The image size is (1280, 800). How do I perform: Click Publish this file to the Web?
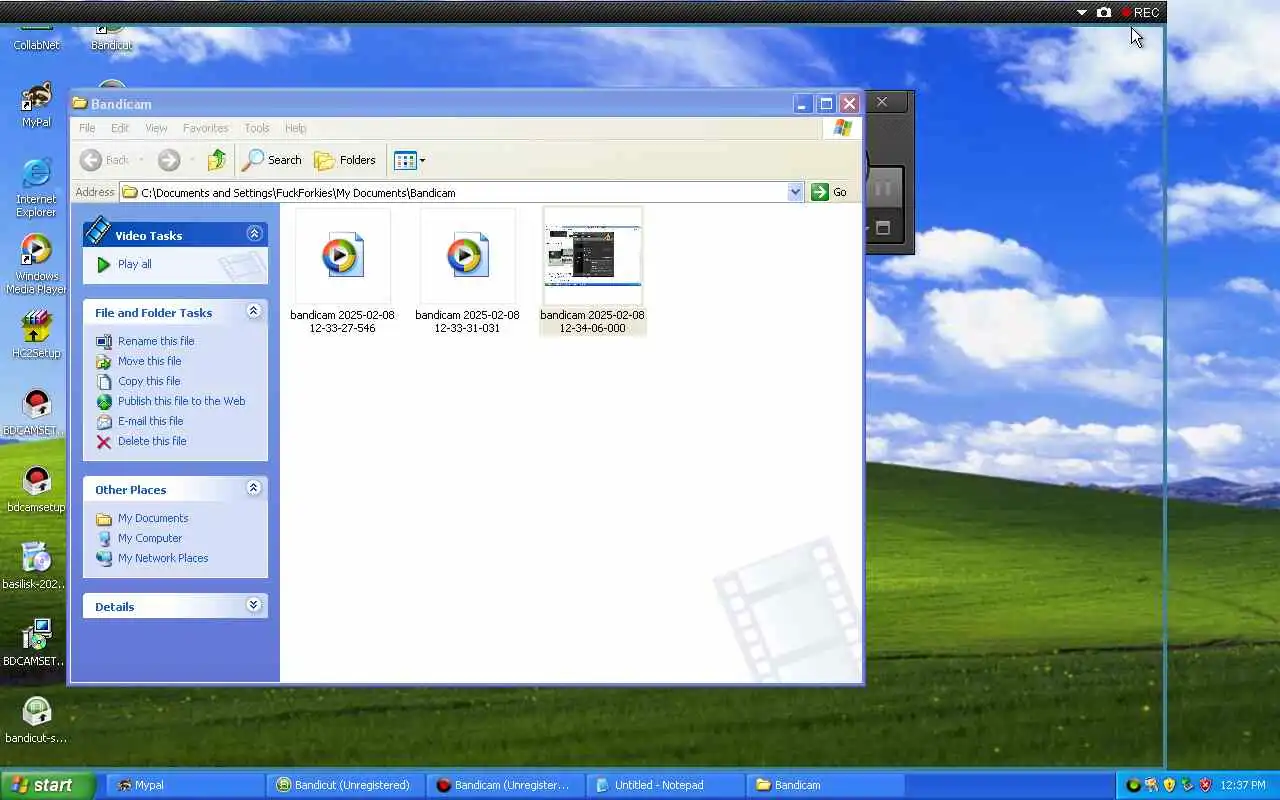(181, 401)
